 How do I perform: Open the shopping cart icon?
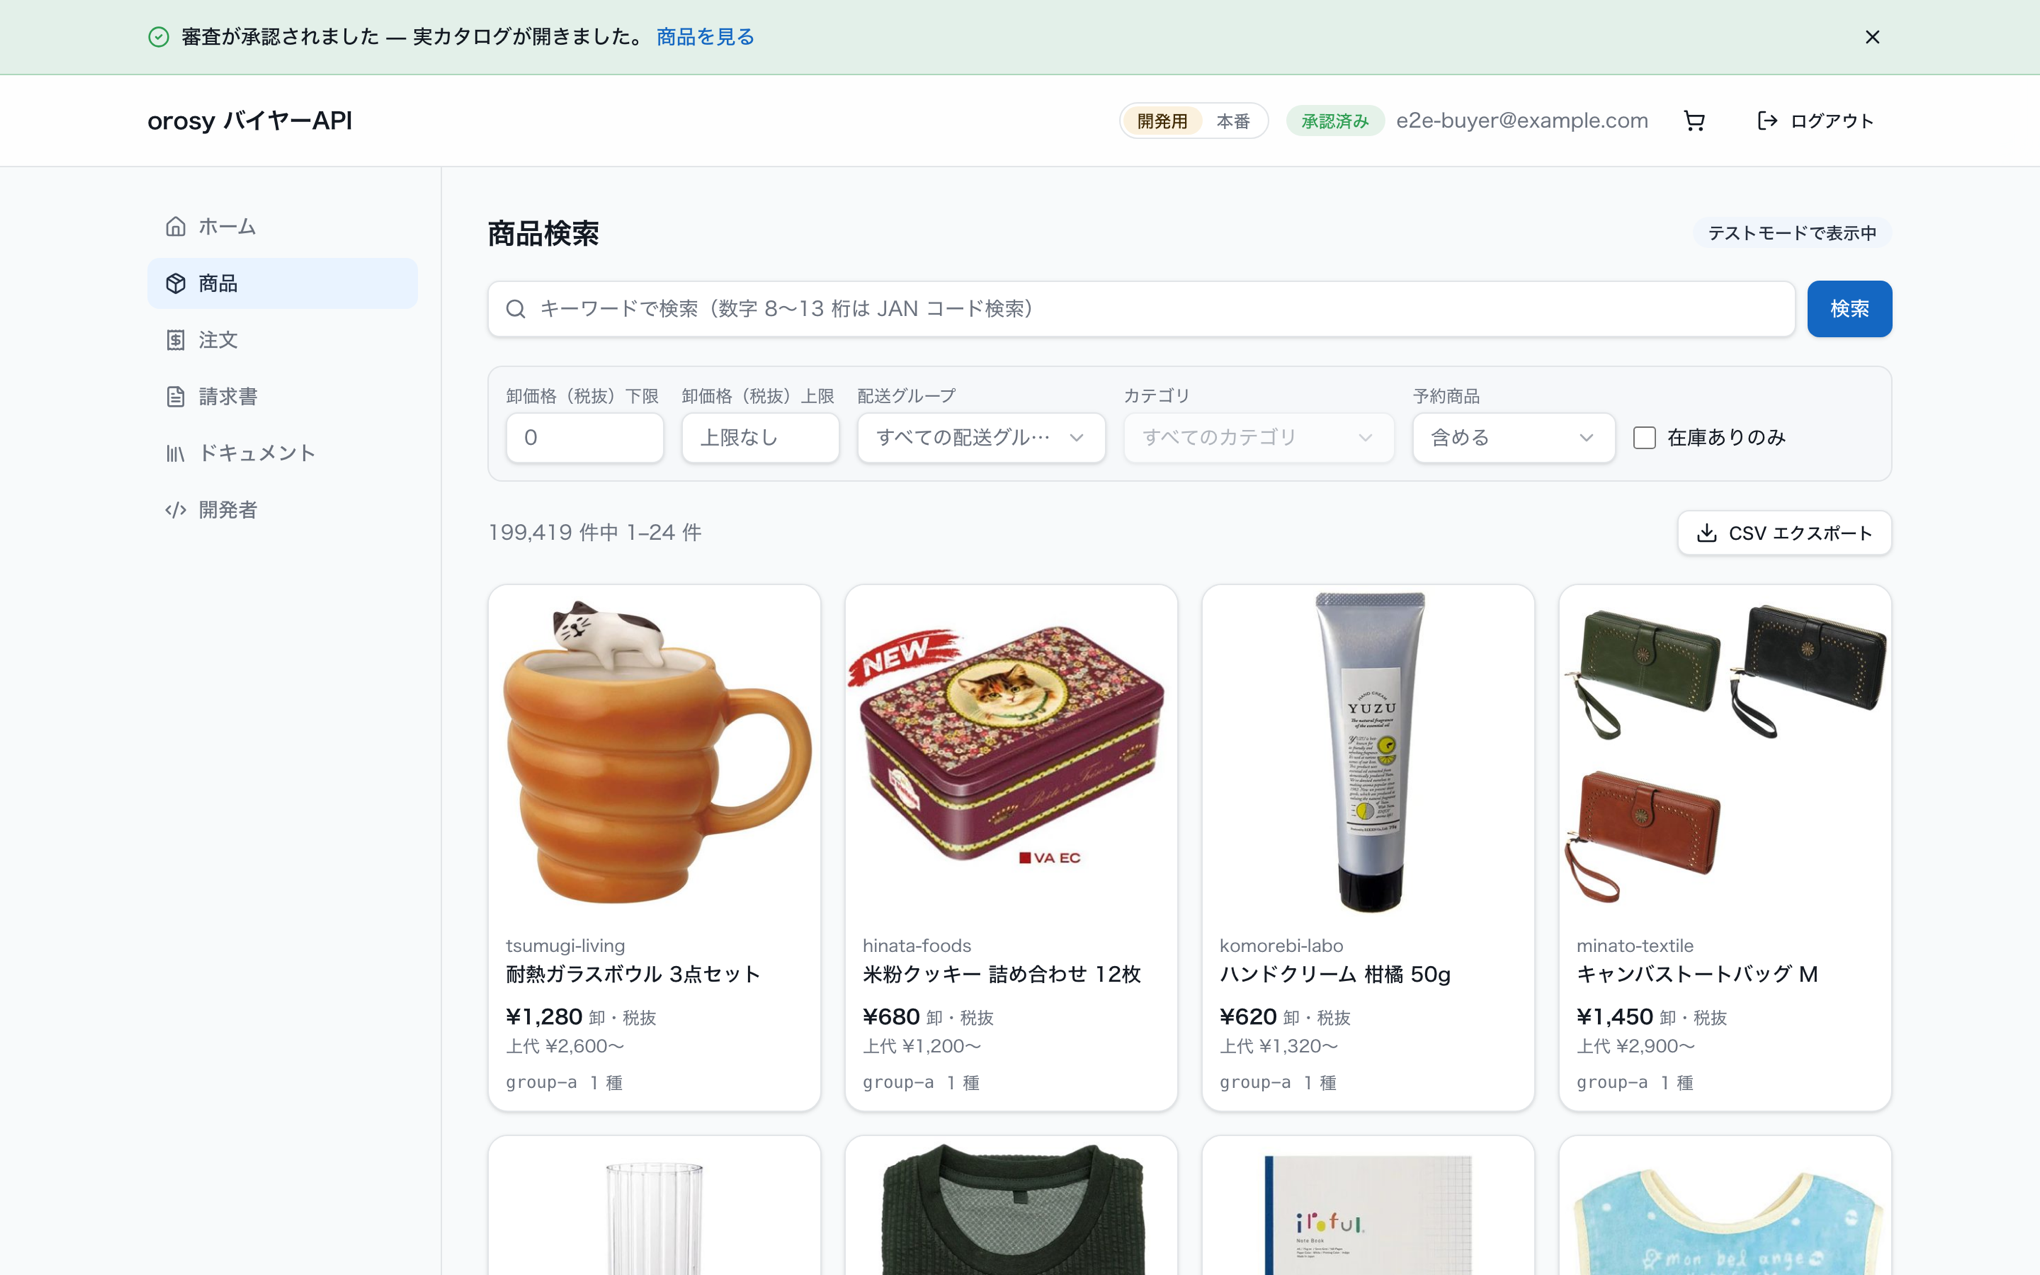point(1694,121)
